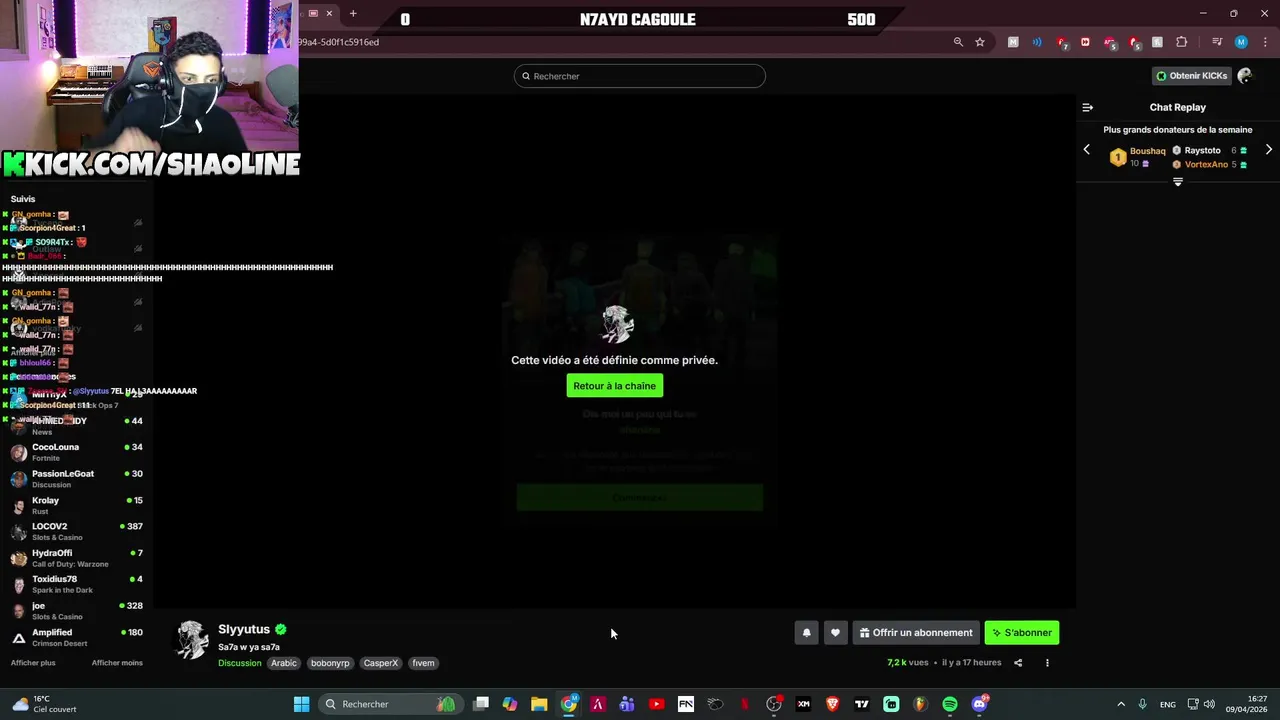This screenshot has height=720, width=1280.
Task: Show hidden system tray icons chevron
Action: 1121,704
